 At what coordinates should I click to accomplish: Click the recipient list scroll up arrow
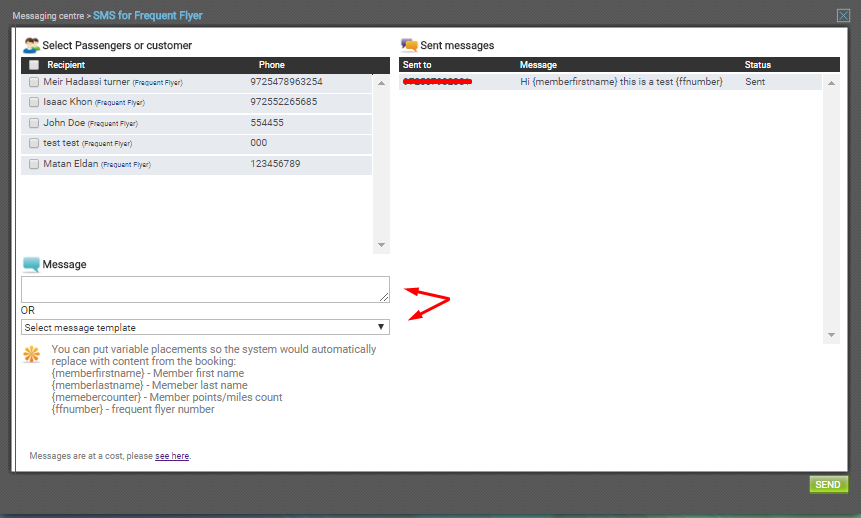pos(381,83)
